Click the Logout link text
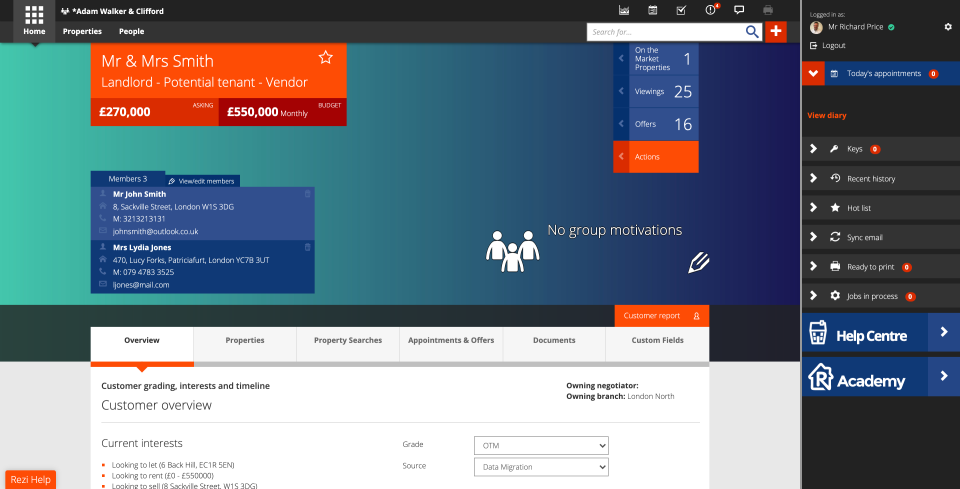The height and width of the screenshot is (489, 960). tap(834, 45)
